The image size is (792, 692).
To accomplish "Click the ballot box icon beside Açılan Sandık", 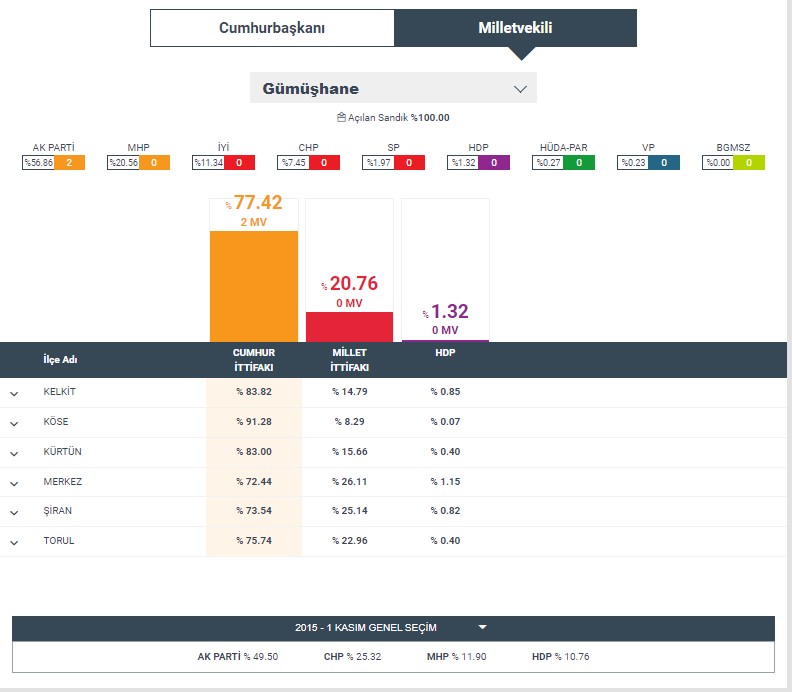I will (x=340, y=118).
